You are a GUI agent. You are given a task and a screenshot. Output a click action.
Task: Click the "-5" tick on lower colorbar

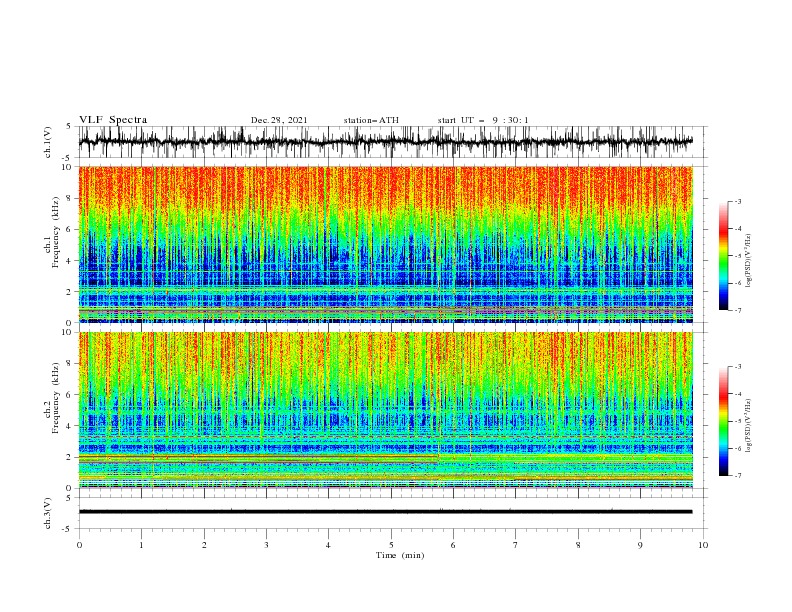[x=737, y=421]
